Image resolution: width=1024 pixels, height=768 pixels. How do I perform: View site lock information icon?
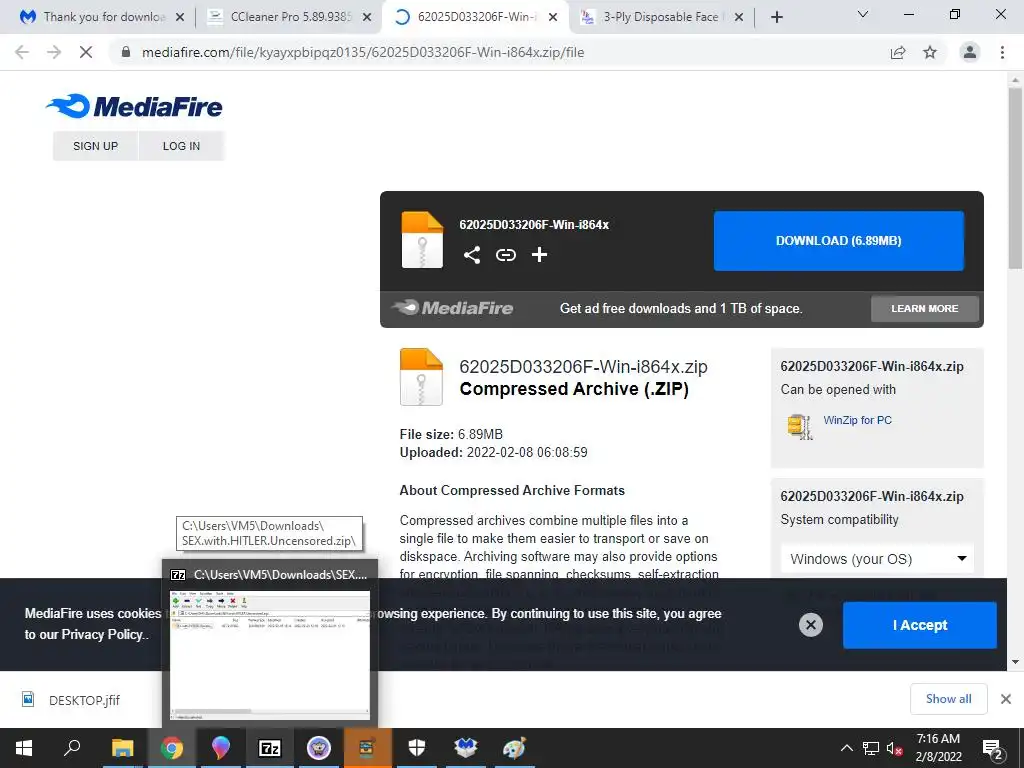point(125,52)
